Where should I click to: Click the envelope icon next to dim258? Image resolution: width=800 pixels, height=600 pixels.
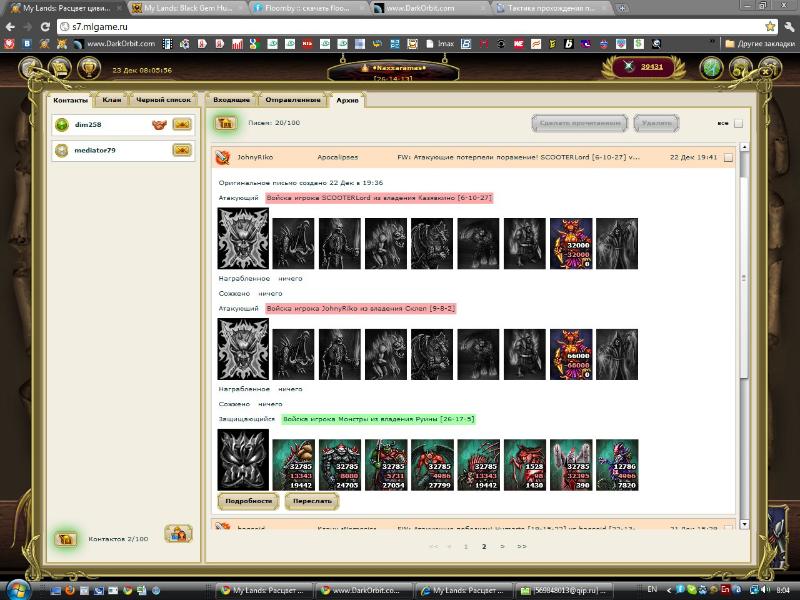tap(182, 125)
